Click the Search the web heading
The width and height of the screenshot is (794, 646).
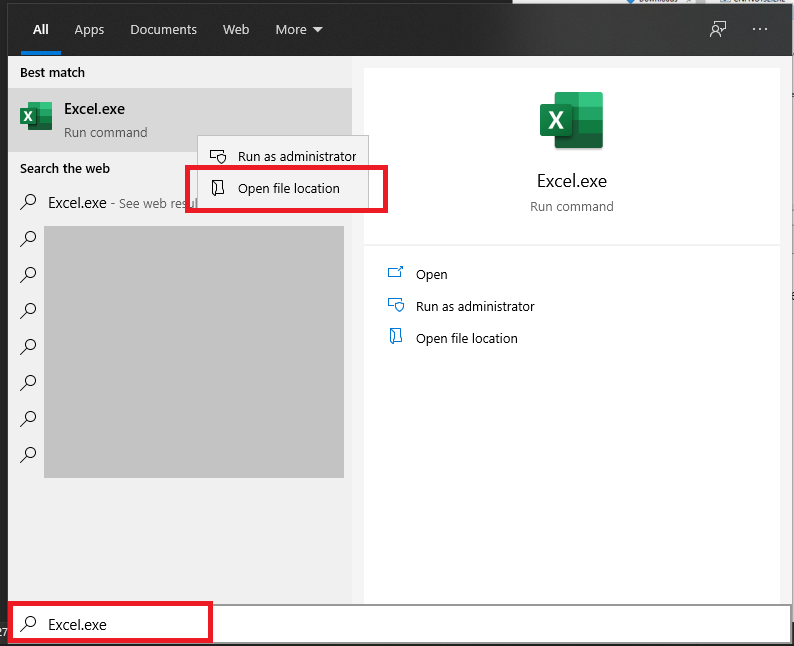(x=65, y=169)
